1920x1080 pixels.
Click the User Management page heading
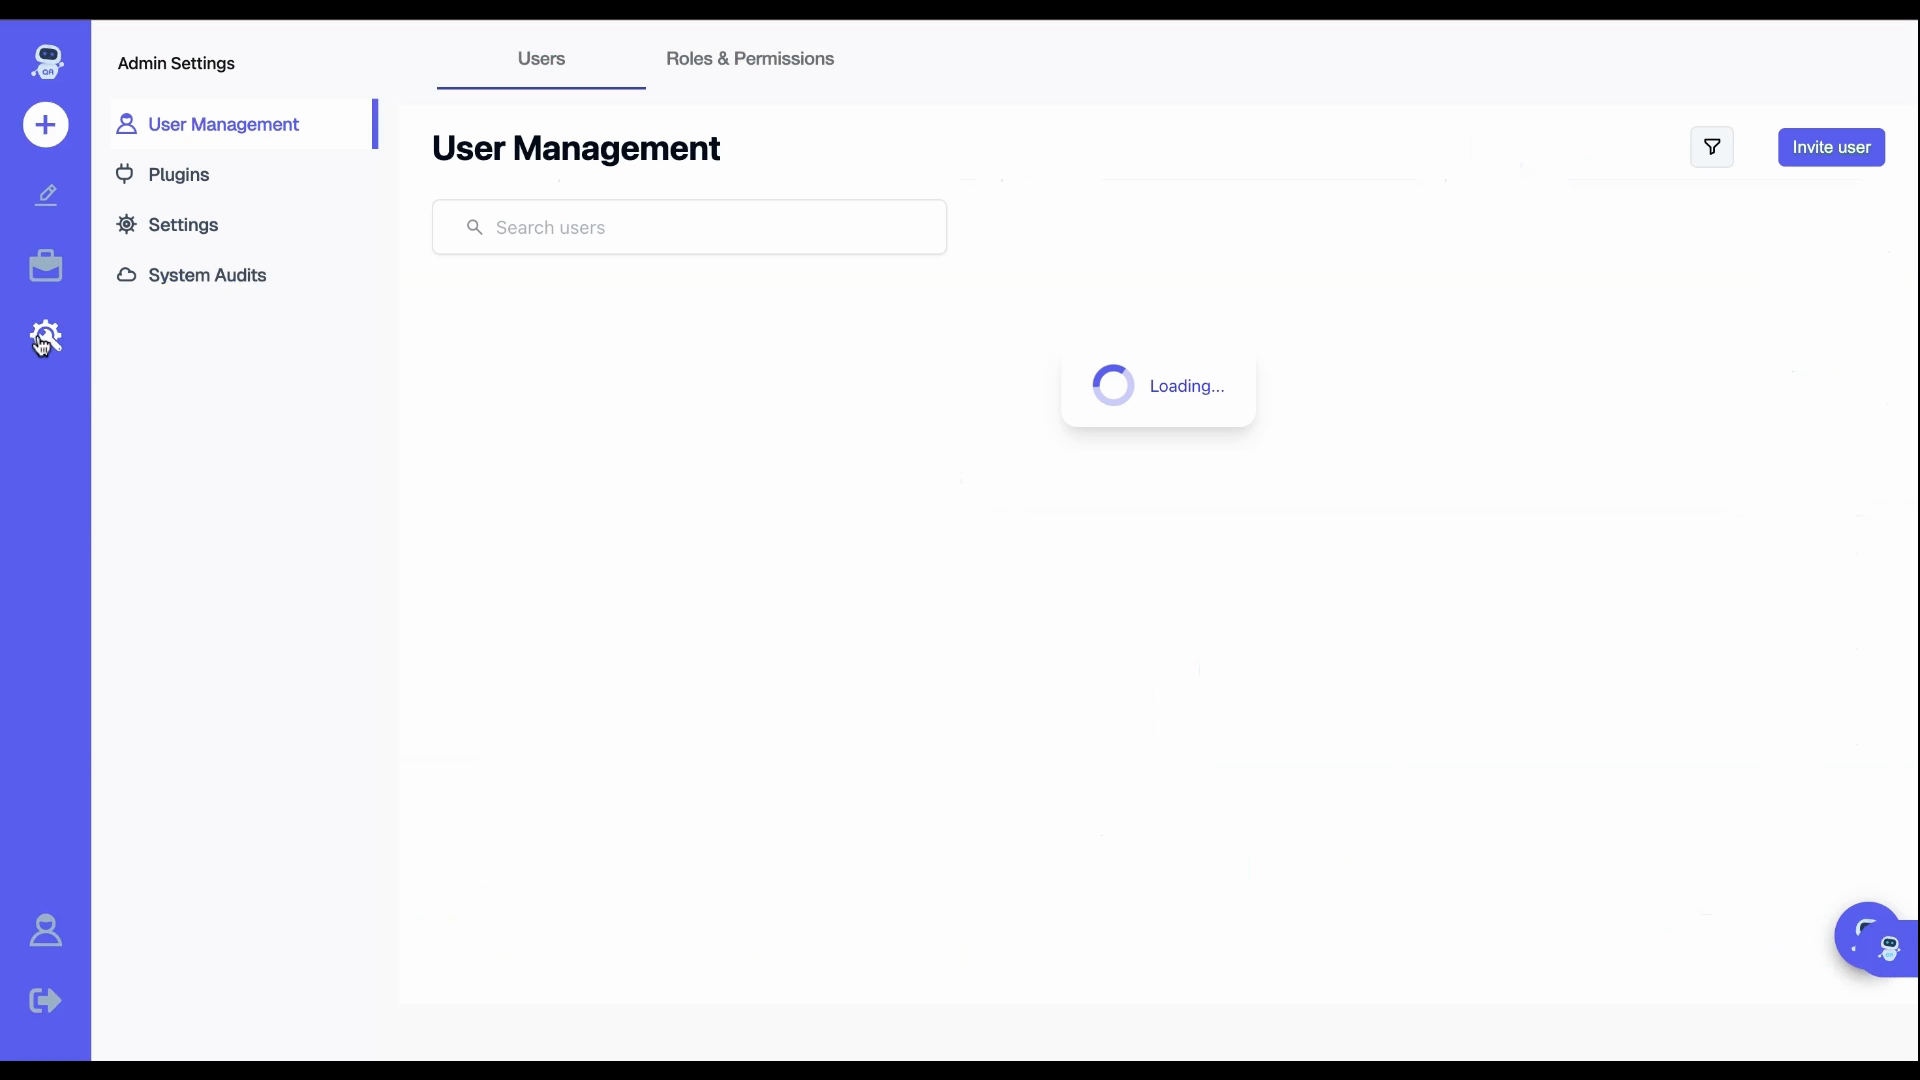(x=576, y=149)
